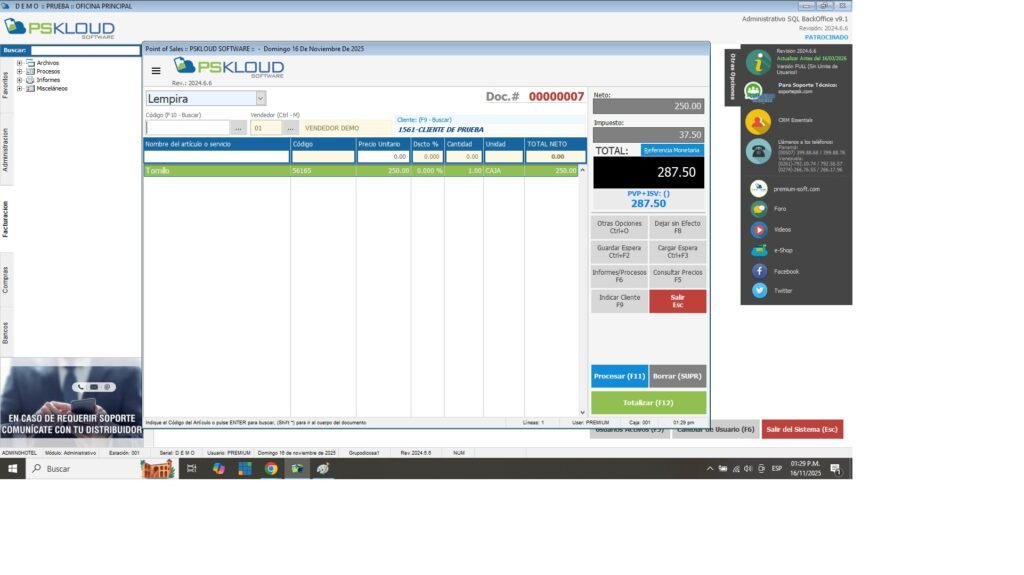
Task: Expand the Archivos tree node
Action: [20, 63]
